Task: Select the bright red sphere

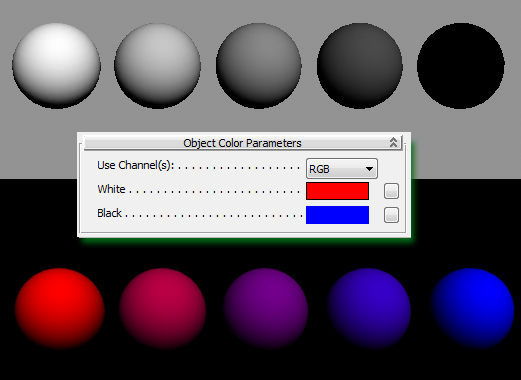Action: click(60, 308)
